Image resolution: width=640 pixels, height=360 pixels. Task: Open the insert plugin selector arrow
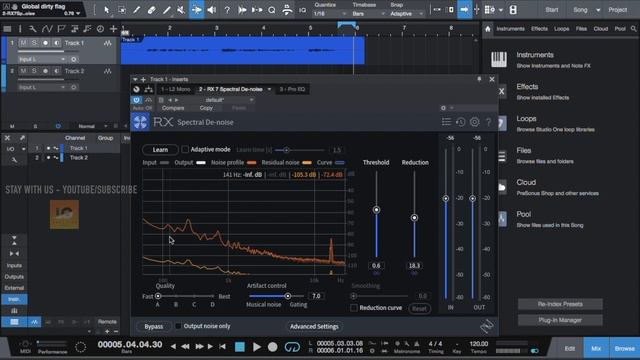[x=269, y=89]
